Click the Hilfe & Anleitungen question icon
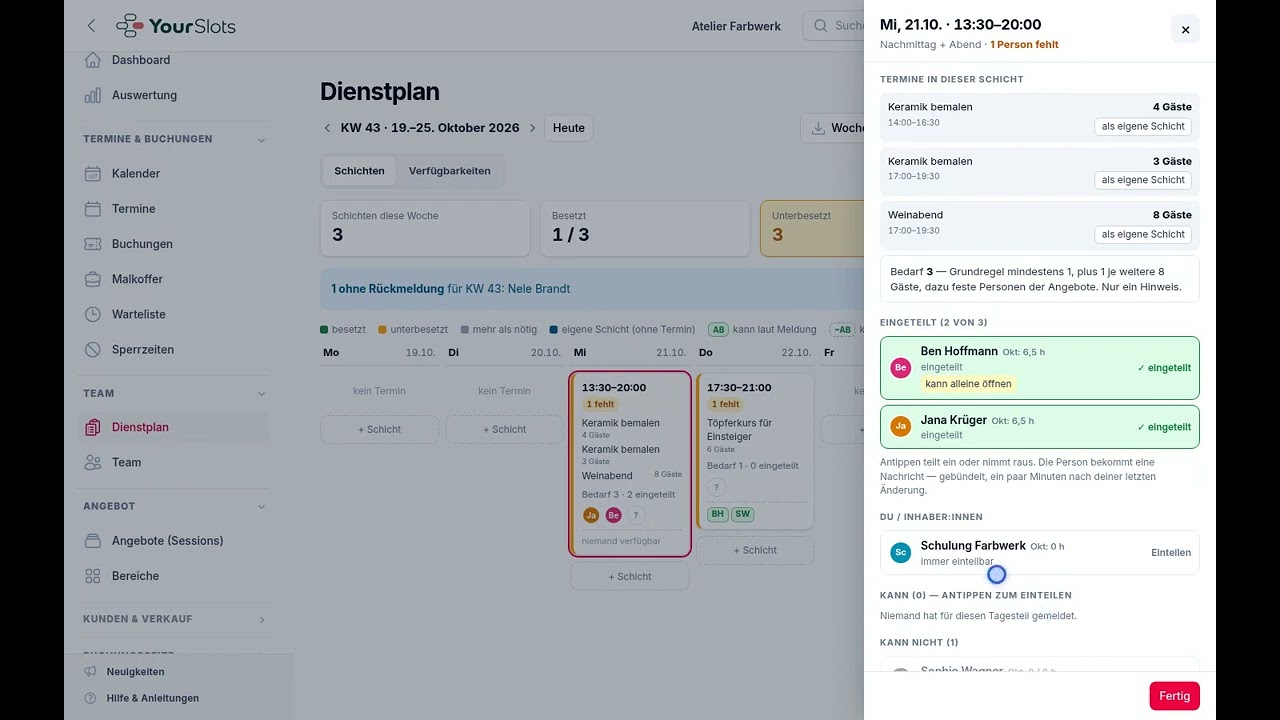This screenshot has width=1280, height=720. pyautogui.click(x=91, y=698)
